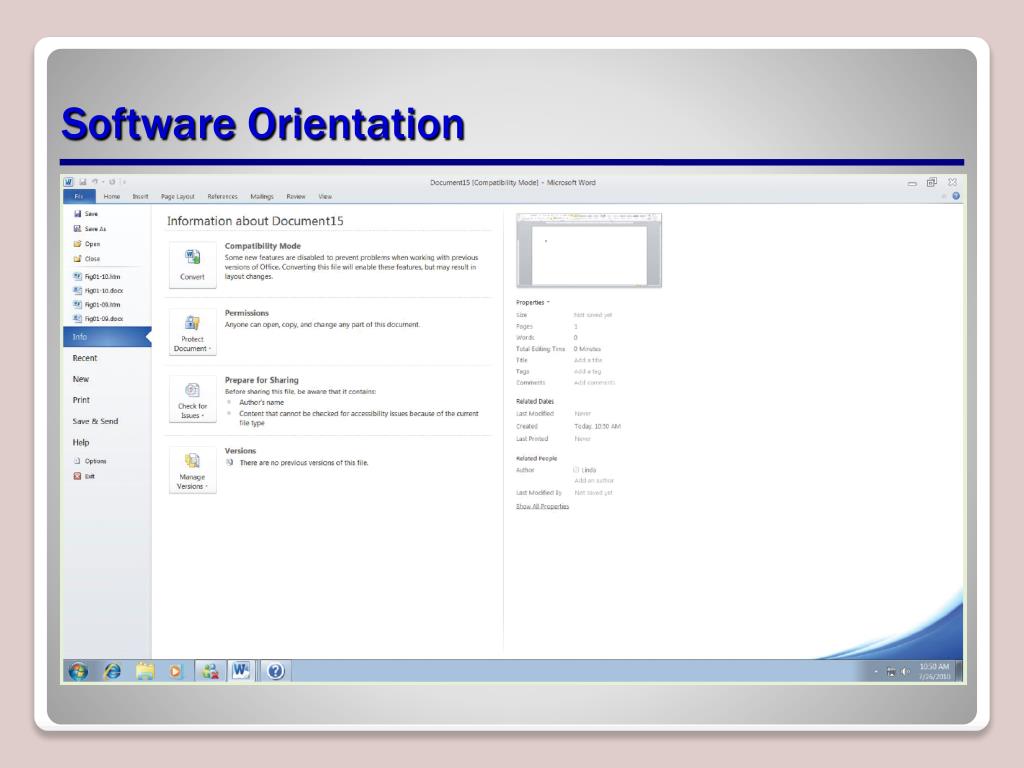The image size is (1024, 768).
Task: Go to the Mailings tab
Action: (x=262, y=196)
